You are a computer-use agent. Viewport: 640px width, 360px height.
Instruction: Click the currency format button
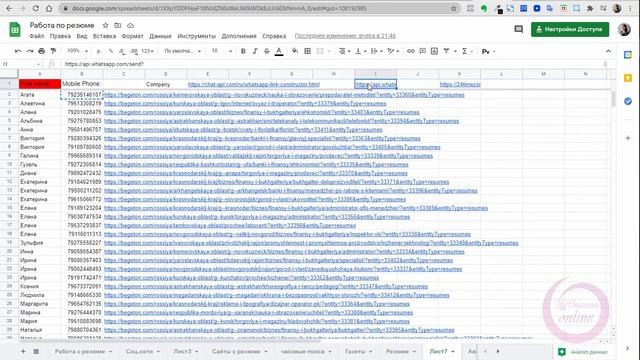click(99, 51)
